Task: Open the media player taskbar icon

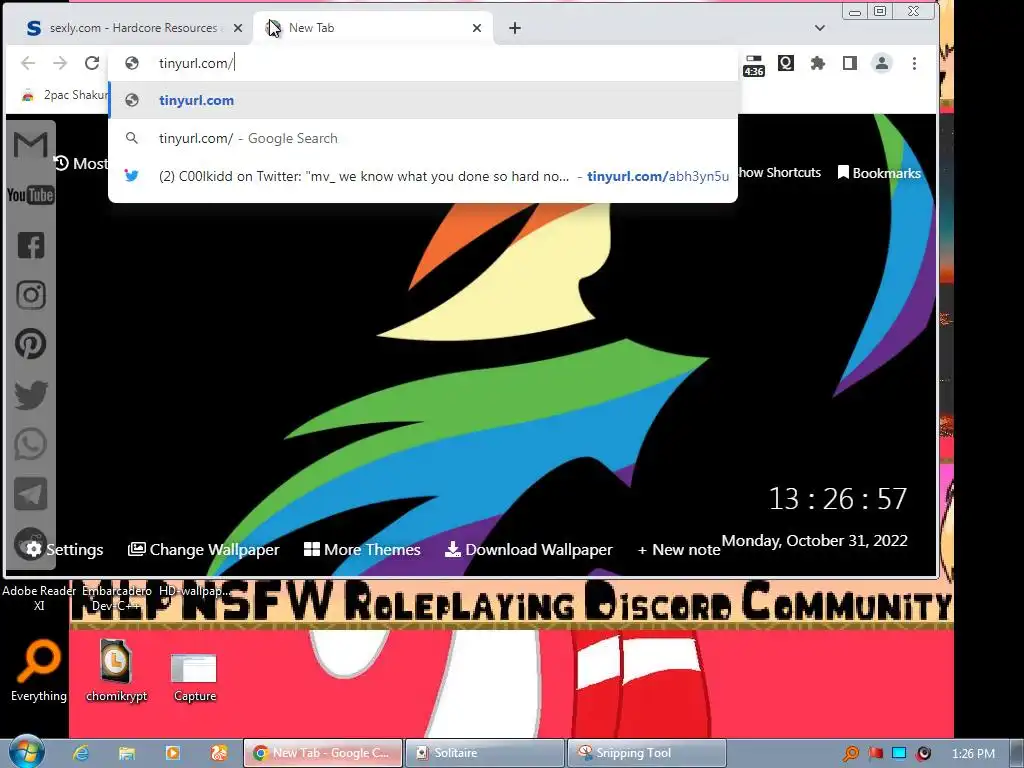Action: (172, 753)
